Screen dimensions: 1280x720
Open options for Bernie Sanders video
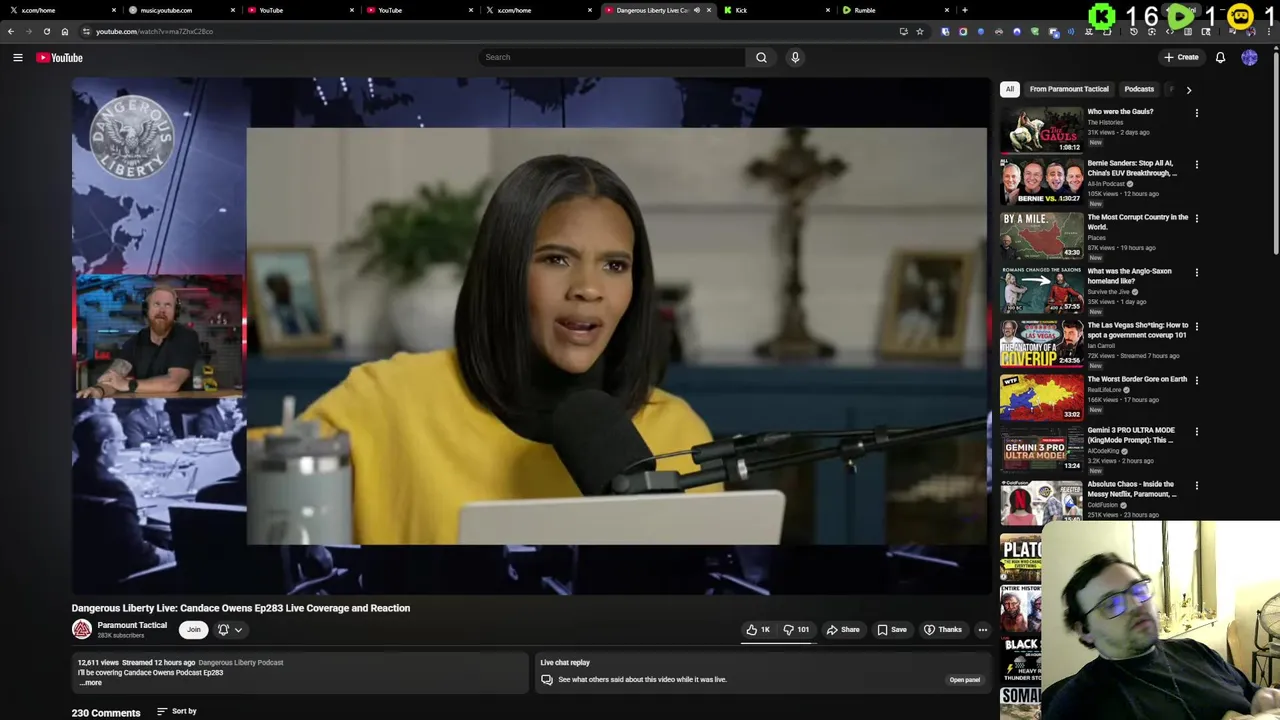coord(1196,164)
